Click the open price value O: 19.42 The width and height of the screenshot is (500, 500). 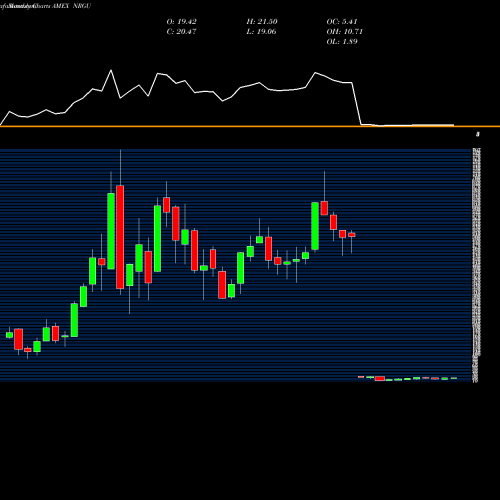[181, 22]
